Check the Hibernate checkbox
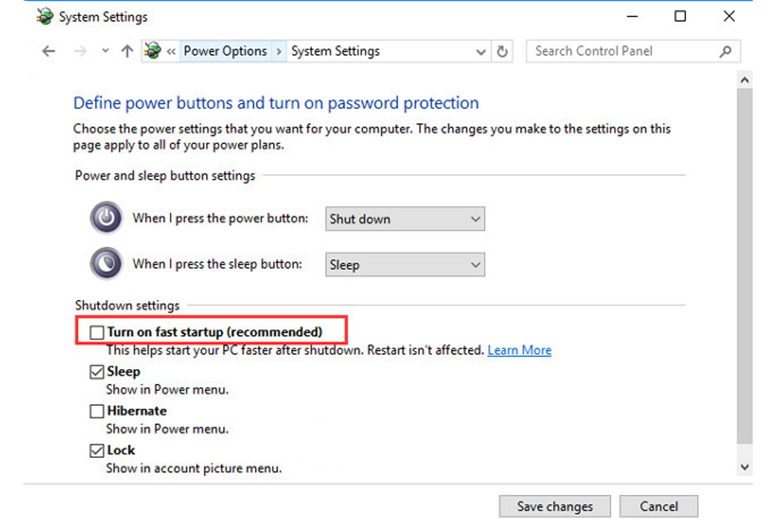The image size is (780, 520). coord(97,411)
